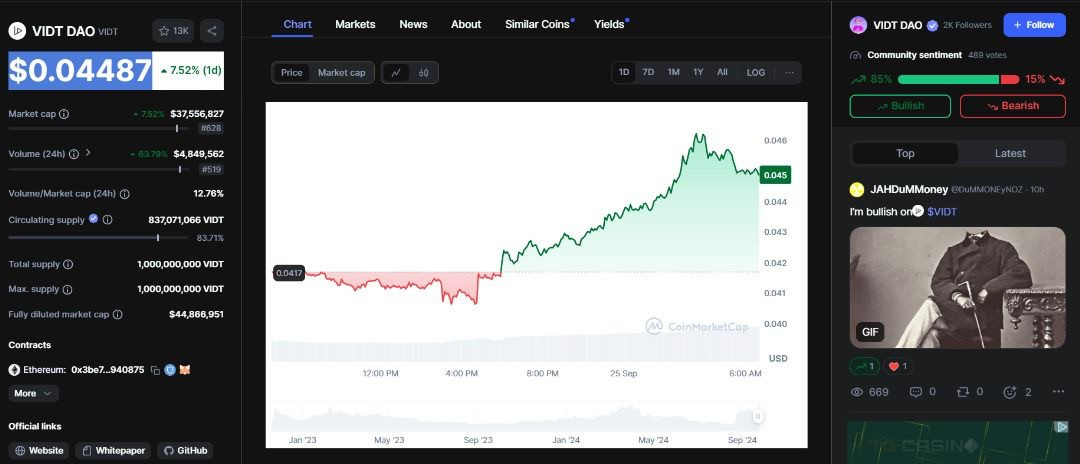1080x464 pixels.
Task: Click the Market cap info icon
Action: (x=64, y=114)
